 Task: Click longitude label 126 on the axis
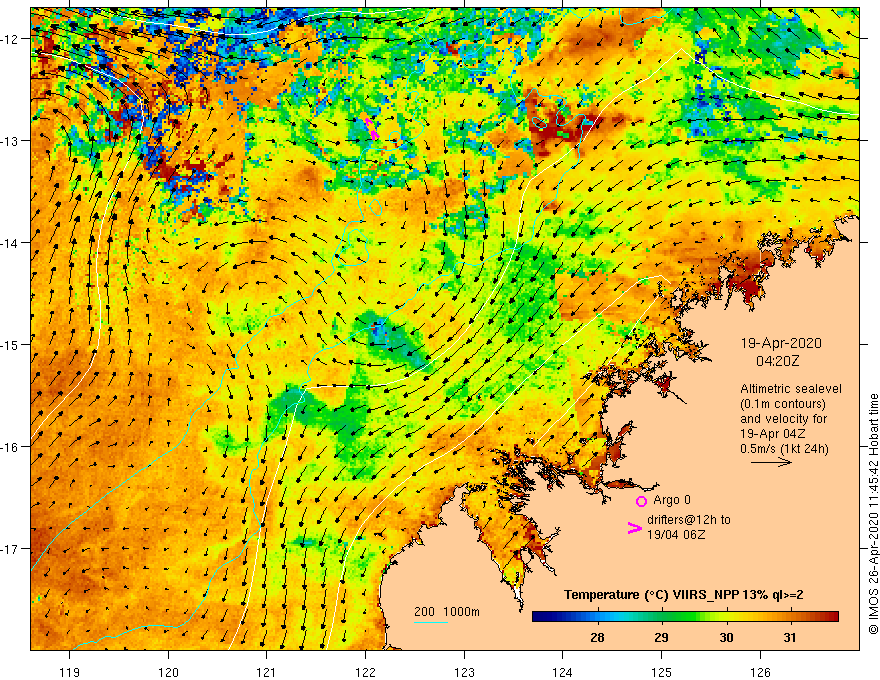[x=760, y=672]
